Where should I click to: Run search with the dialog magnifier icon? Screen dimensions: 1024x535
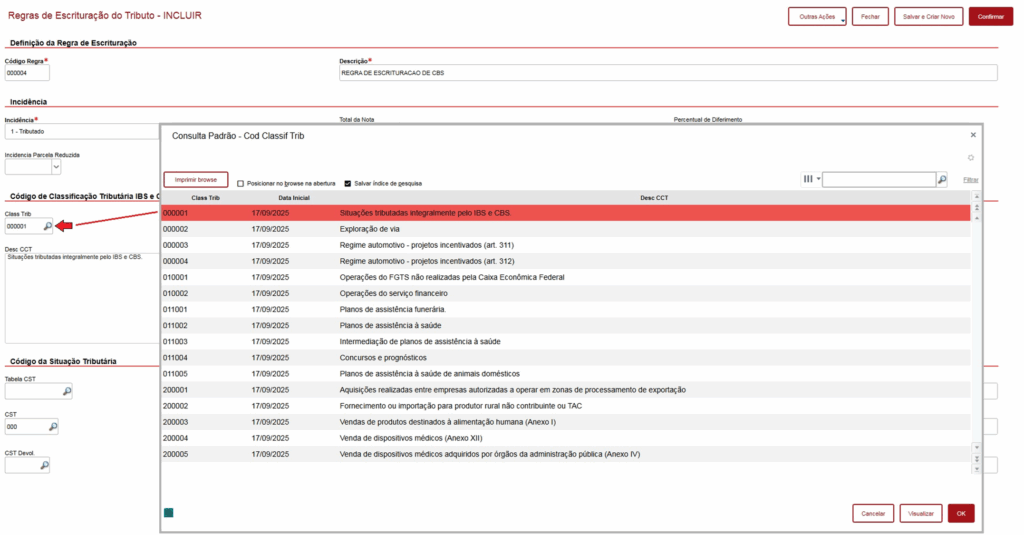click(942, 180)
